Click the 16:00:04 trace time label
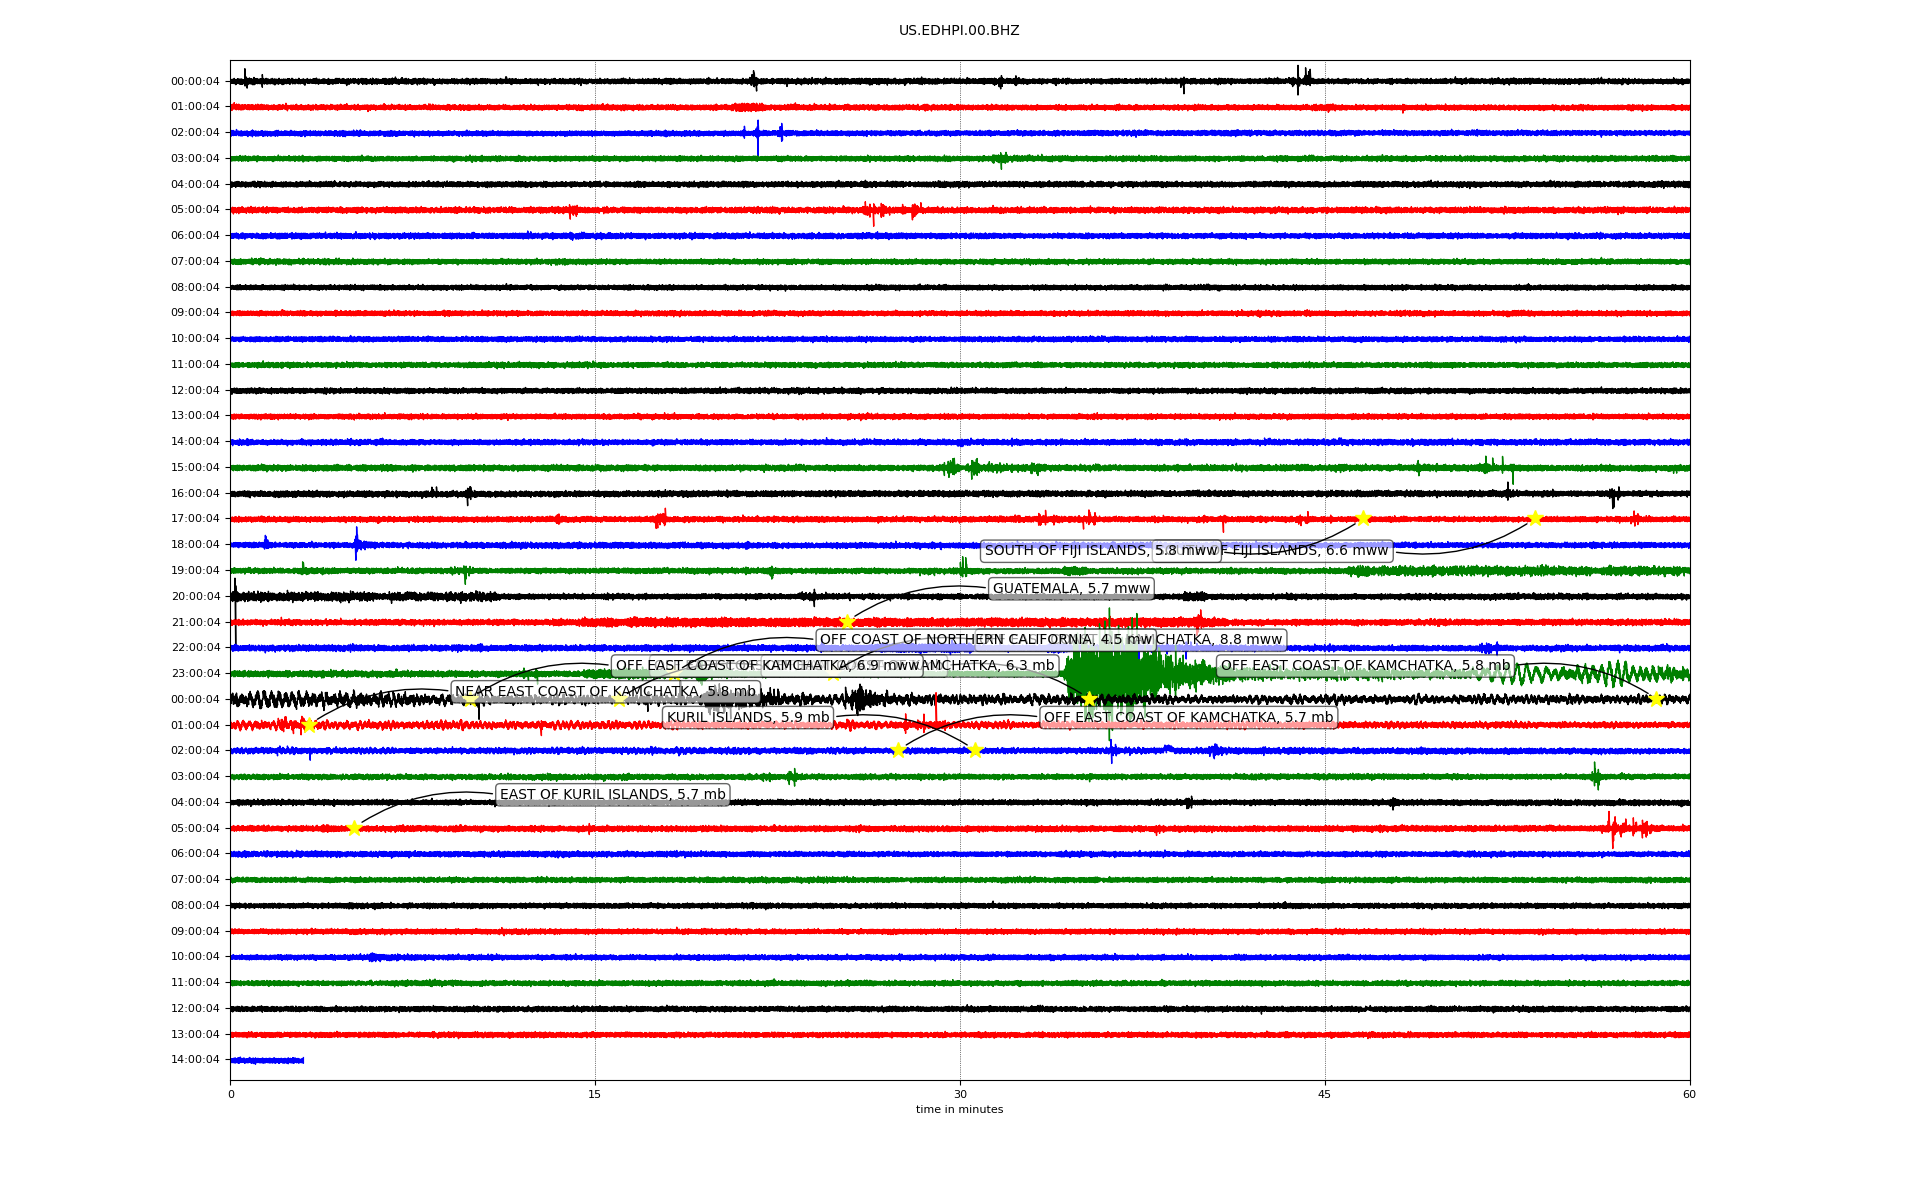1920x1200 pixels. (x=195, y=494)
